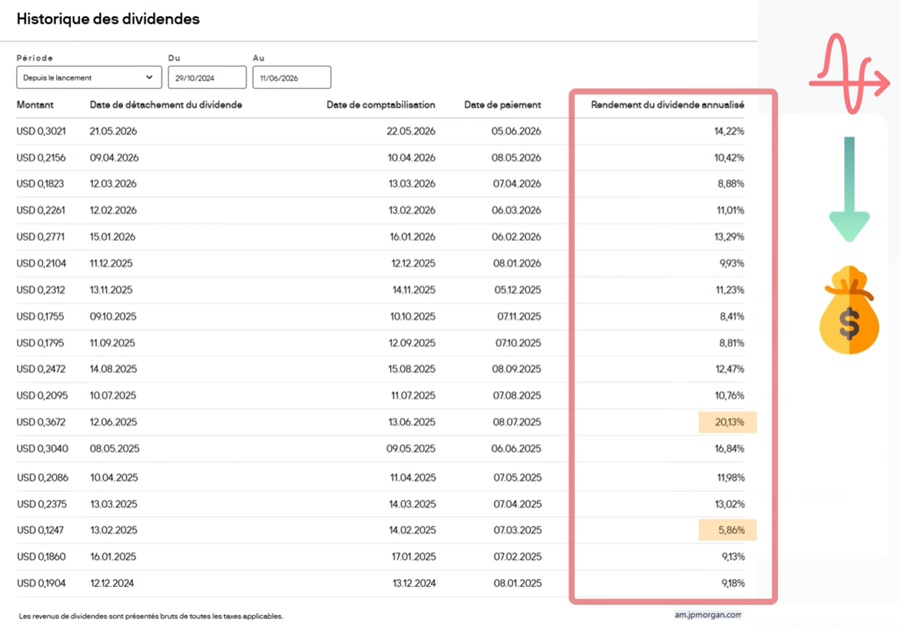Click the 9,18% yield value
Viewport: 900px width, 633px height.
tap(733, 583)
